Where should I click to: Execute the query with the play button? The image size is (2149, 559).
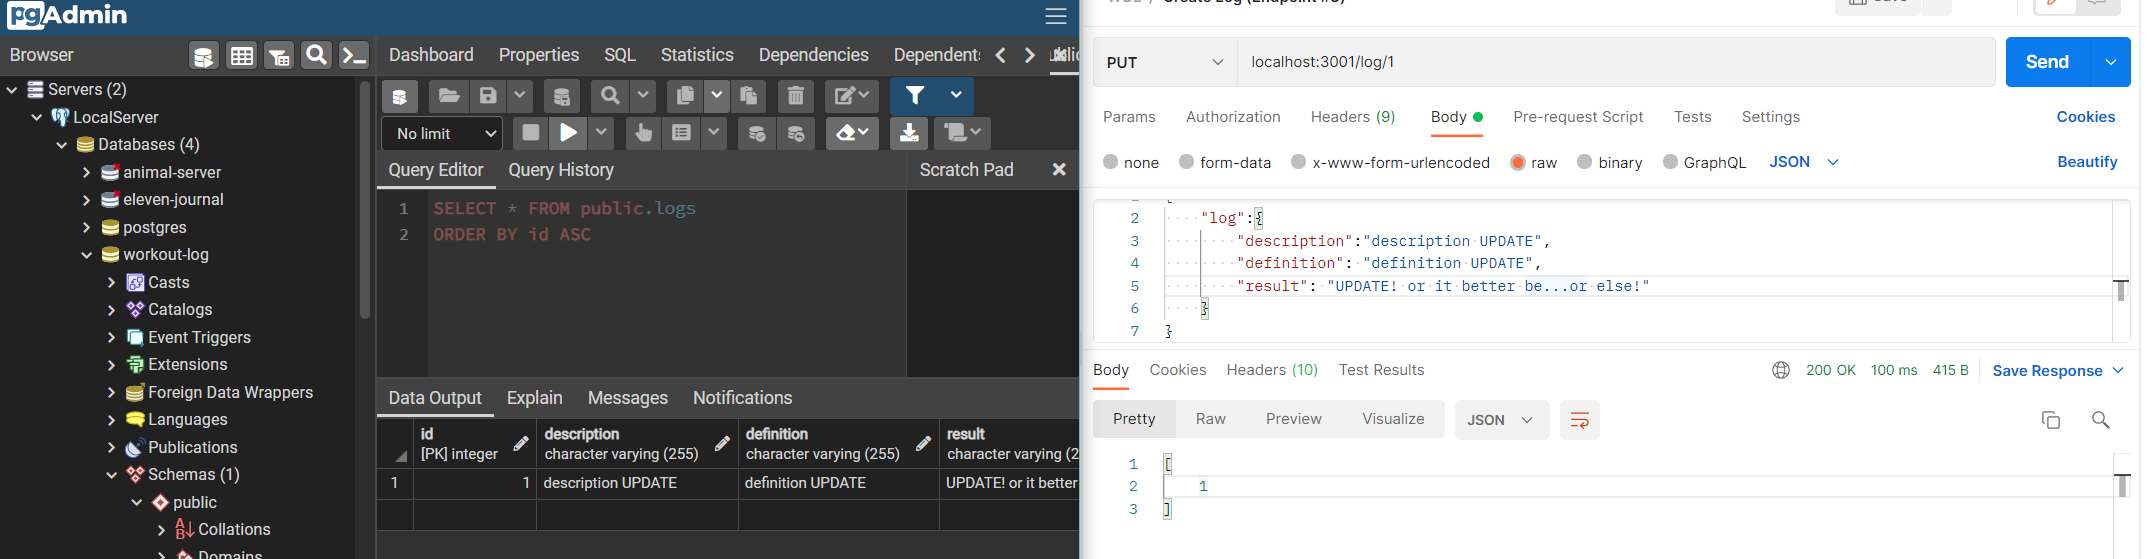[568, 133]
